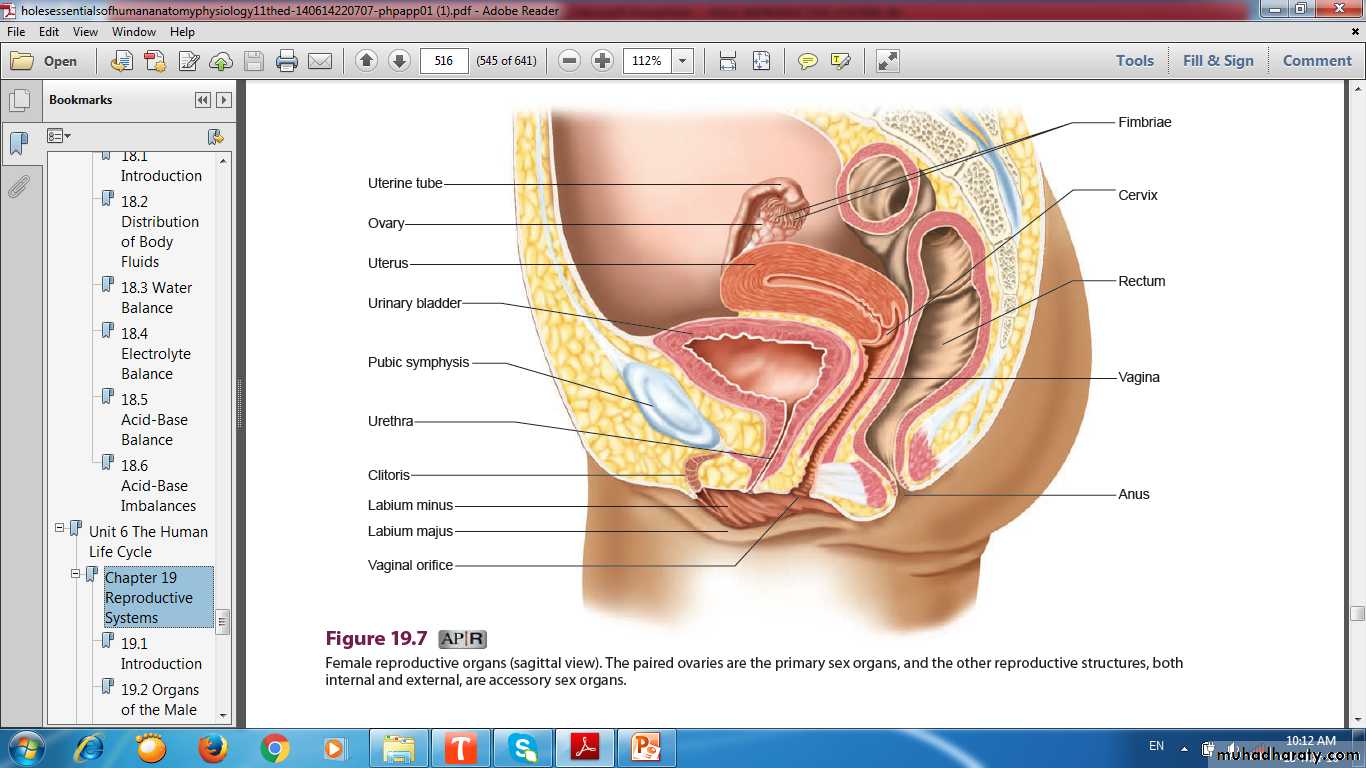Open the Fill & Sign pane

(x=1217, y=61)
